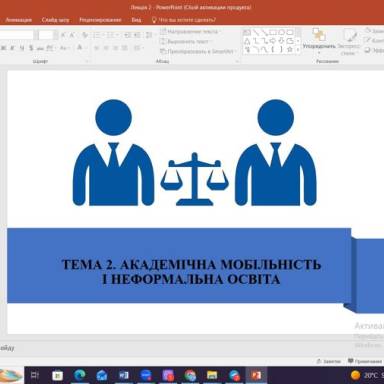Select the right brace shape
The image size is (384, 384).
click(x=282, y=49)
